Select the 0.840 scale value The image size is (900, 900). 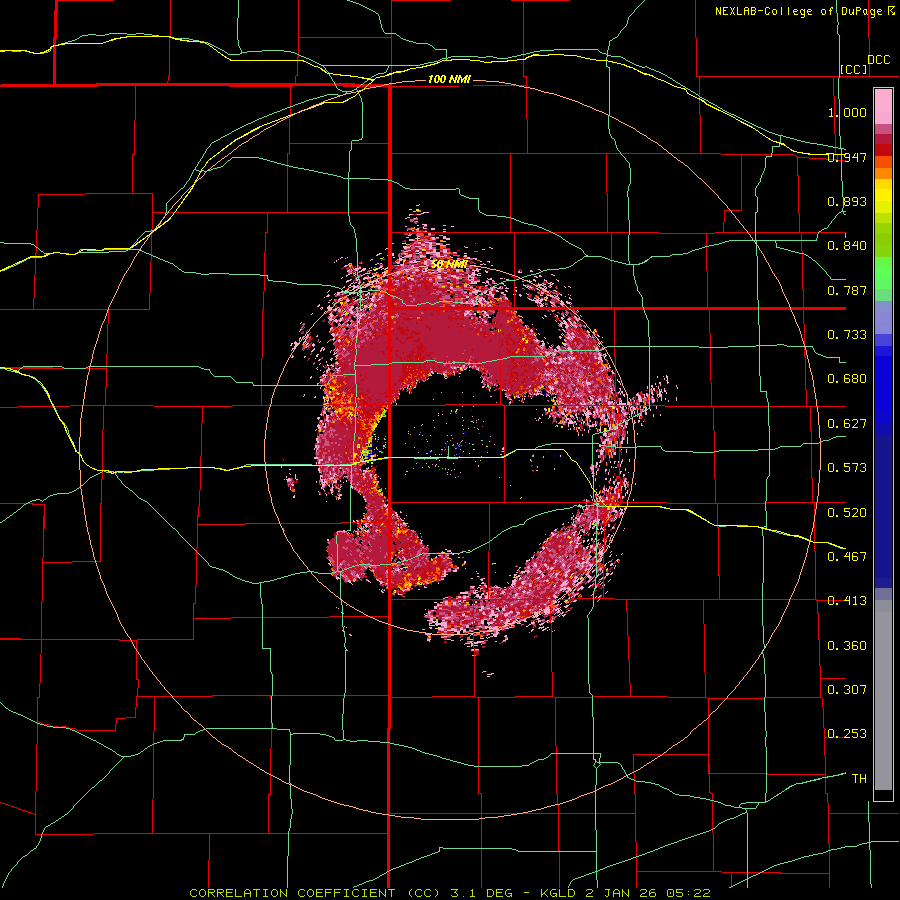[x=847, y=246]
